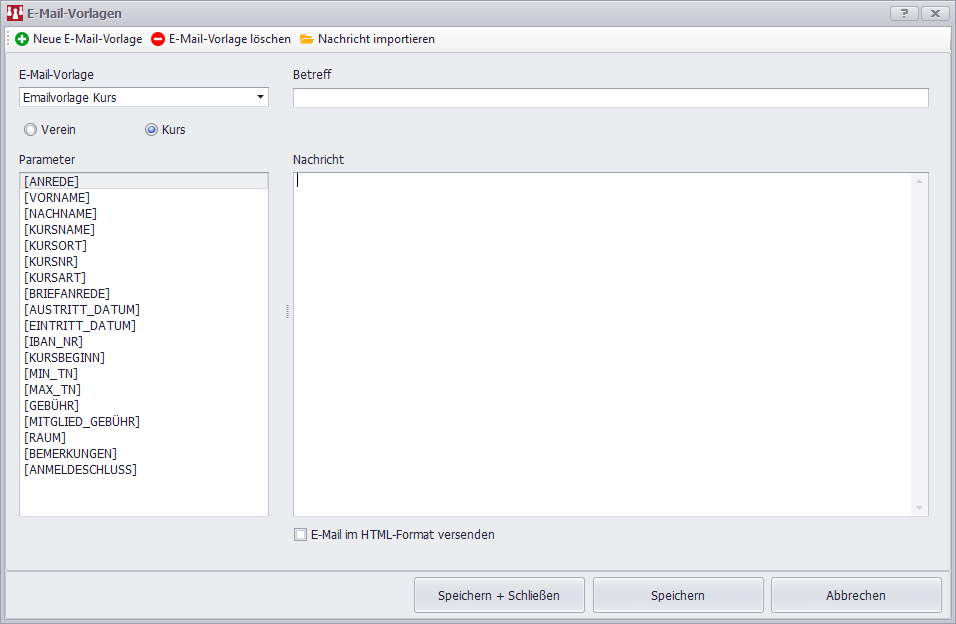
Task: Click the splitter handle between panels
Action: (287, 311)
